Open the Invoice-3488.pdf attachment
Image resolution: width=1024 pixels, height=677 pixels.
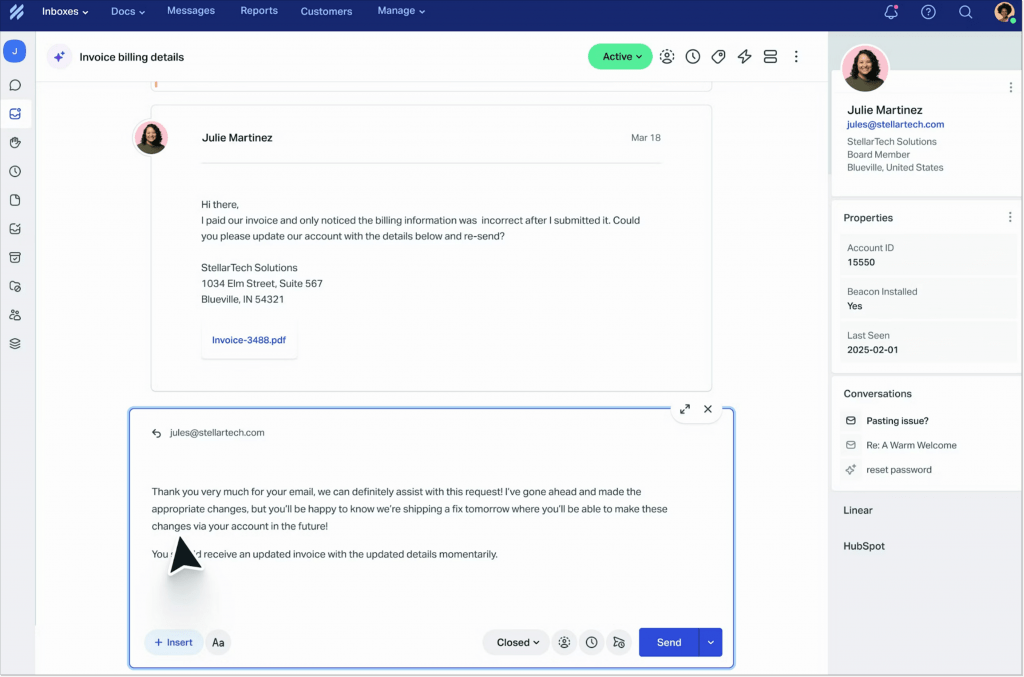click(249, 340)
